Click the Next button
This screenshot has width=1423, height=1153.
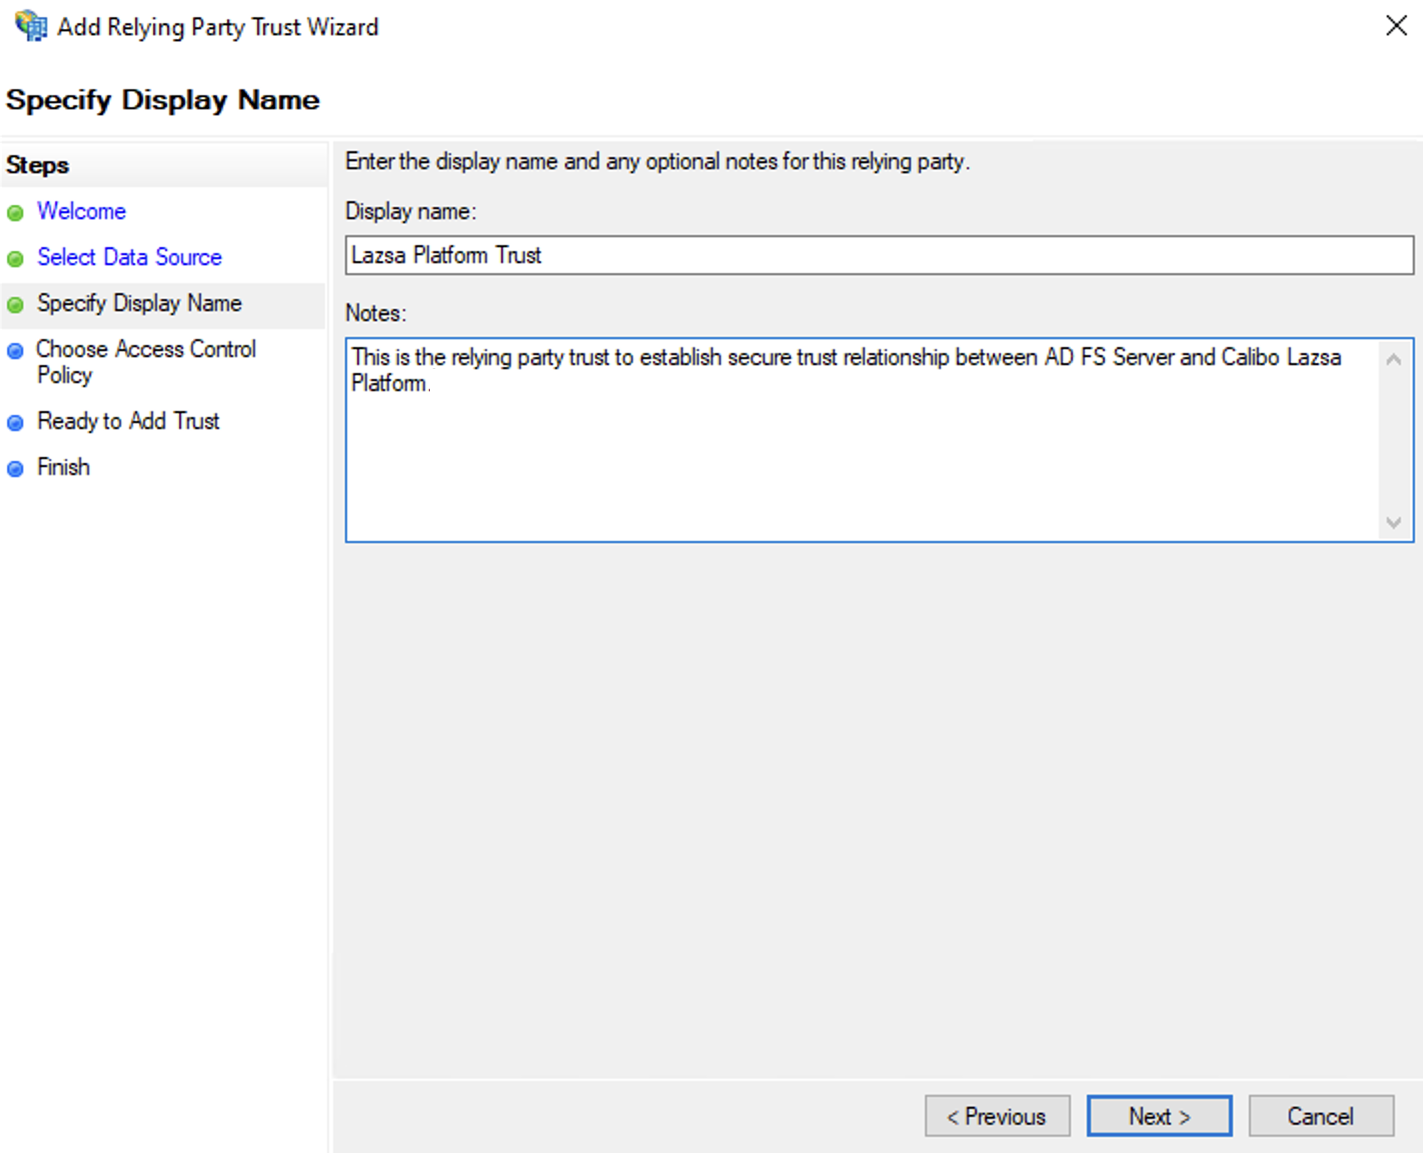coord(1159,1116)
